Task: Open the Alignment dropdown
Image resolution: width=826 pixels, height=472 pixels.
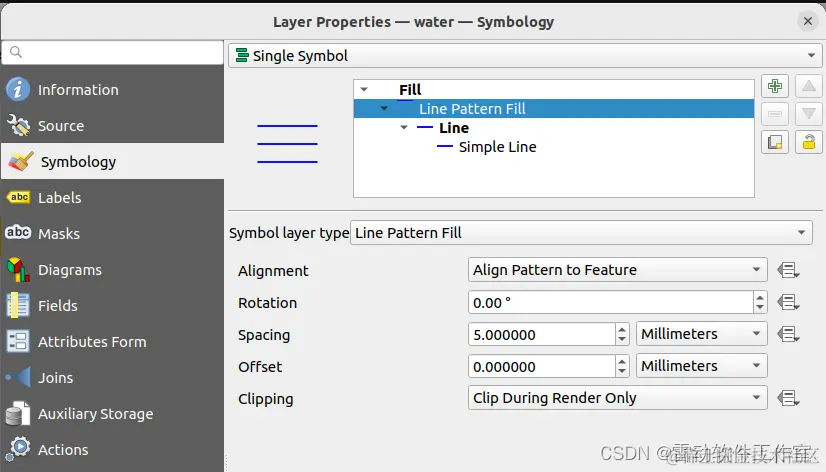Action: (617, 270)
